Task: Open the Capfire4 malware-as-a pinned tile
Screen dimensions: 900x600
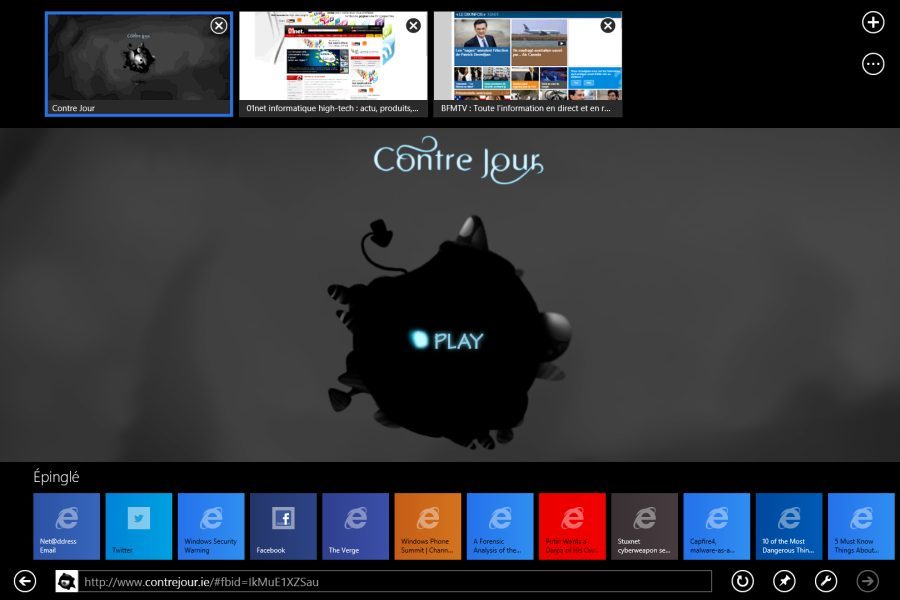Action: (x=717, y=526)
